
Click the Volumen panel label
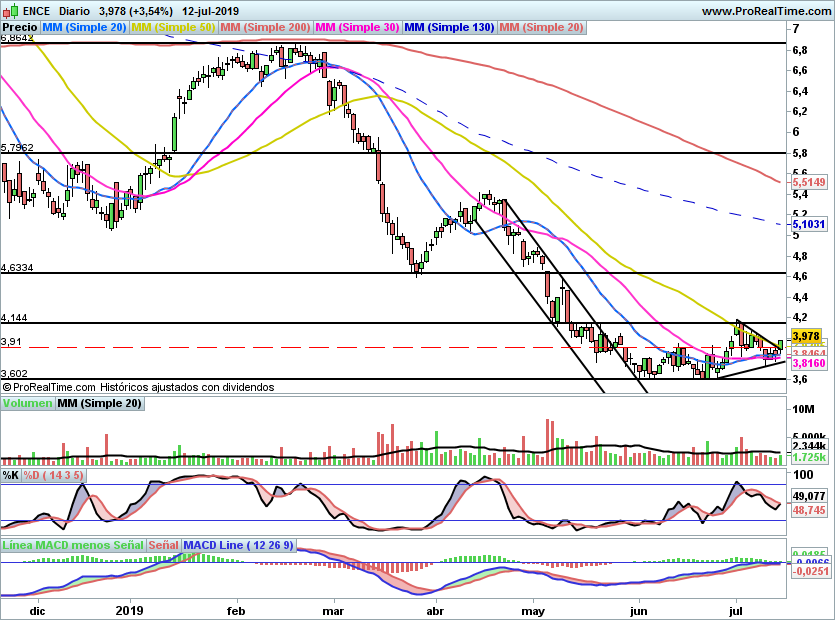coord(27,404)
